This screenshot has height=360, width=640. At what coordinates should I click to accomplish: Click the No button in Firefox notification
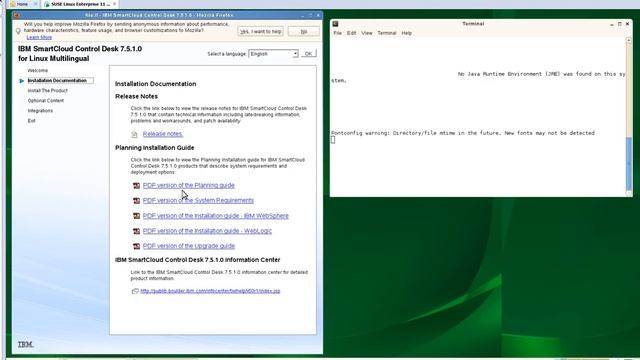304,31
